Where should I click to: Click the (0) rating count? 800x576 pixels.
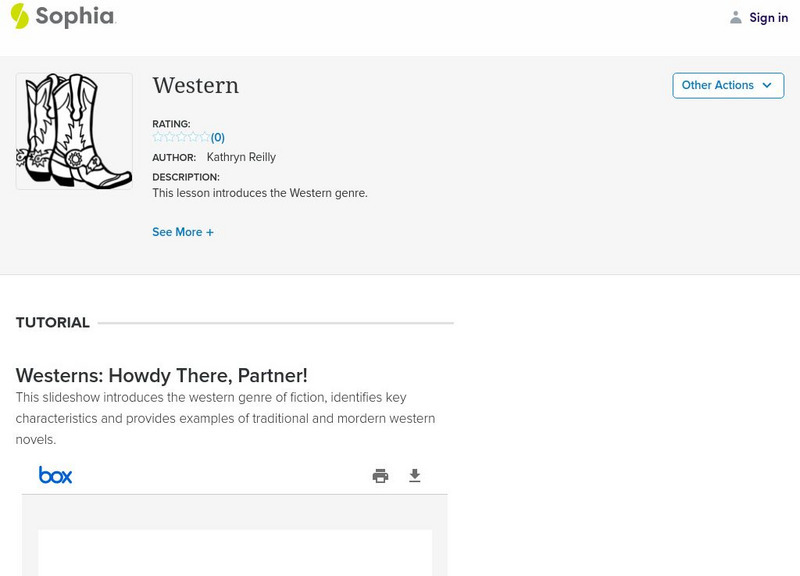pyautogui.click(x=218, y=138)
